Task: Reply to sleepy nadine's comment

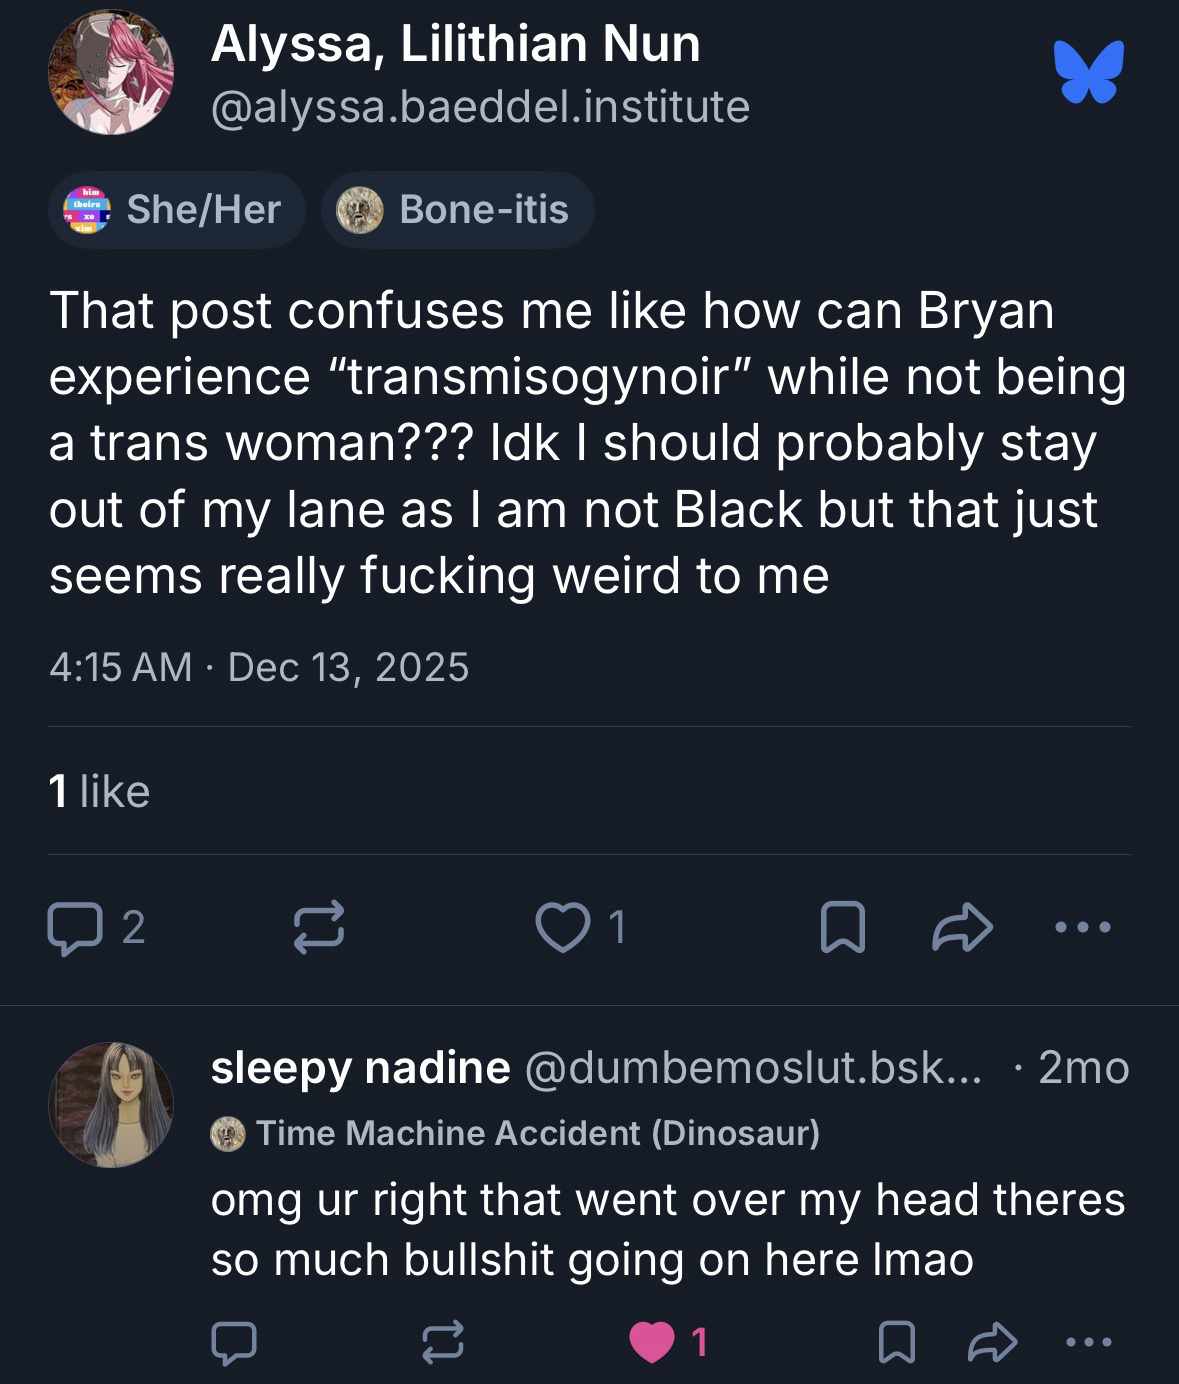Action: (x=234, y=1343)
